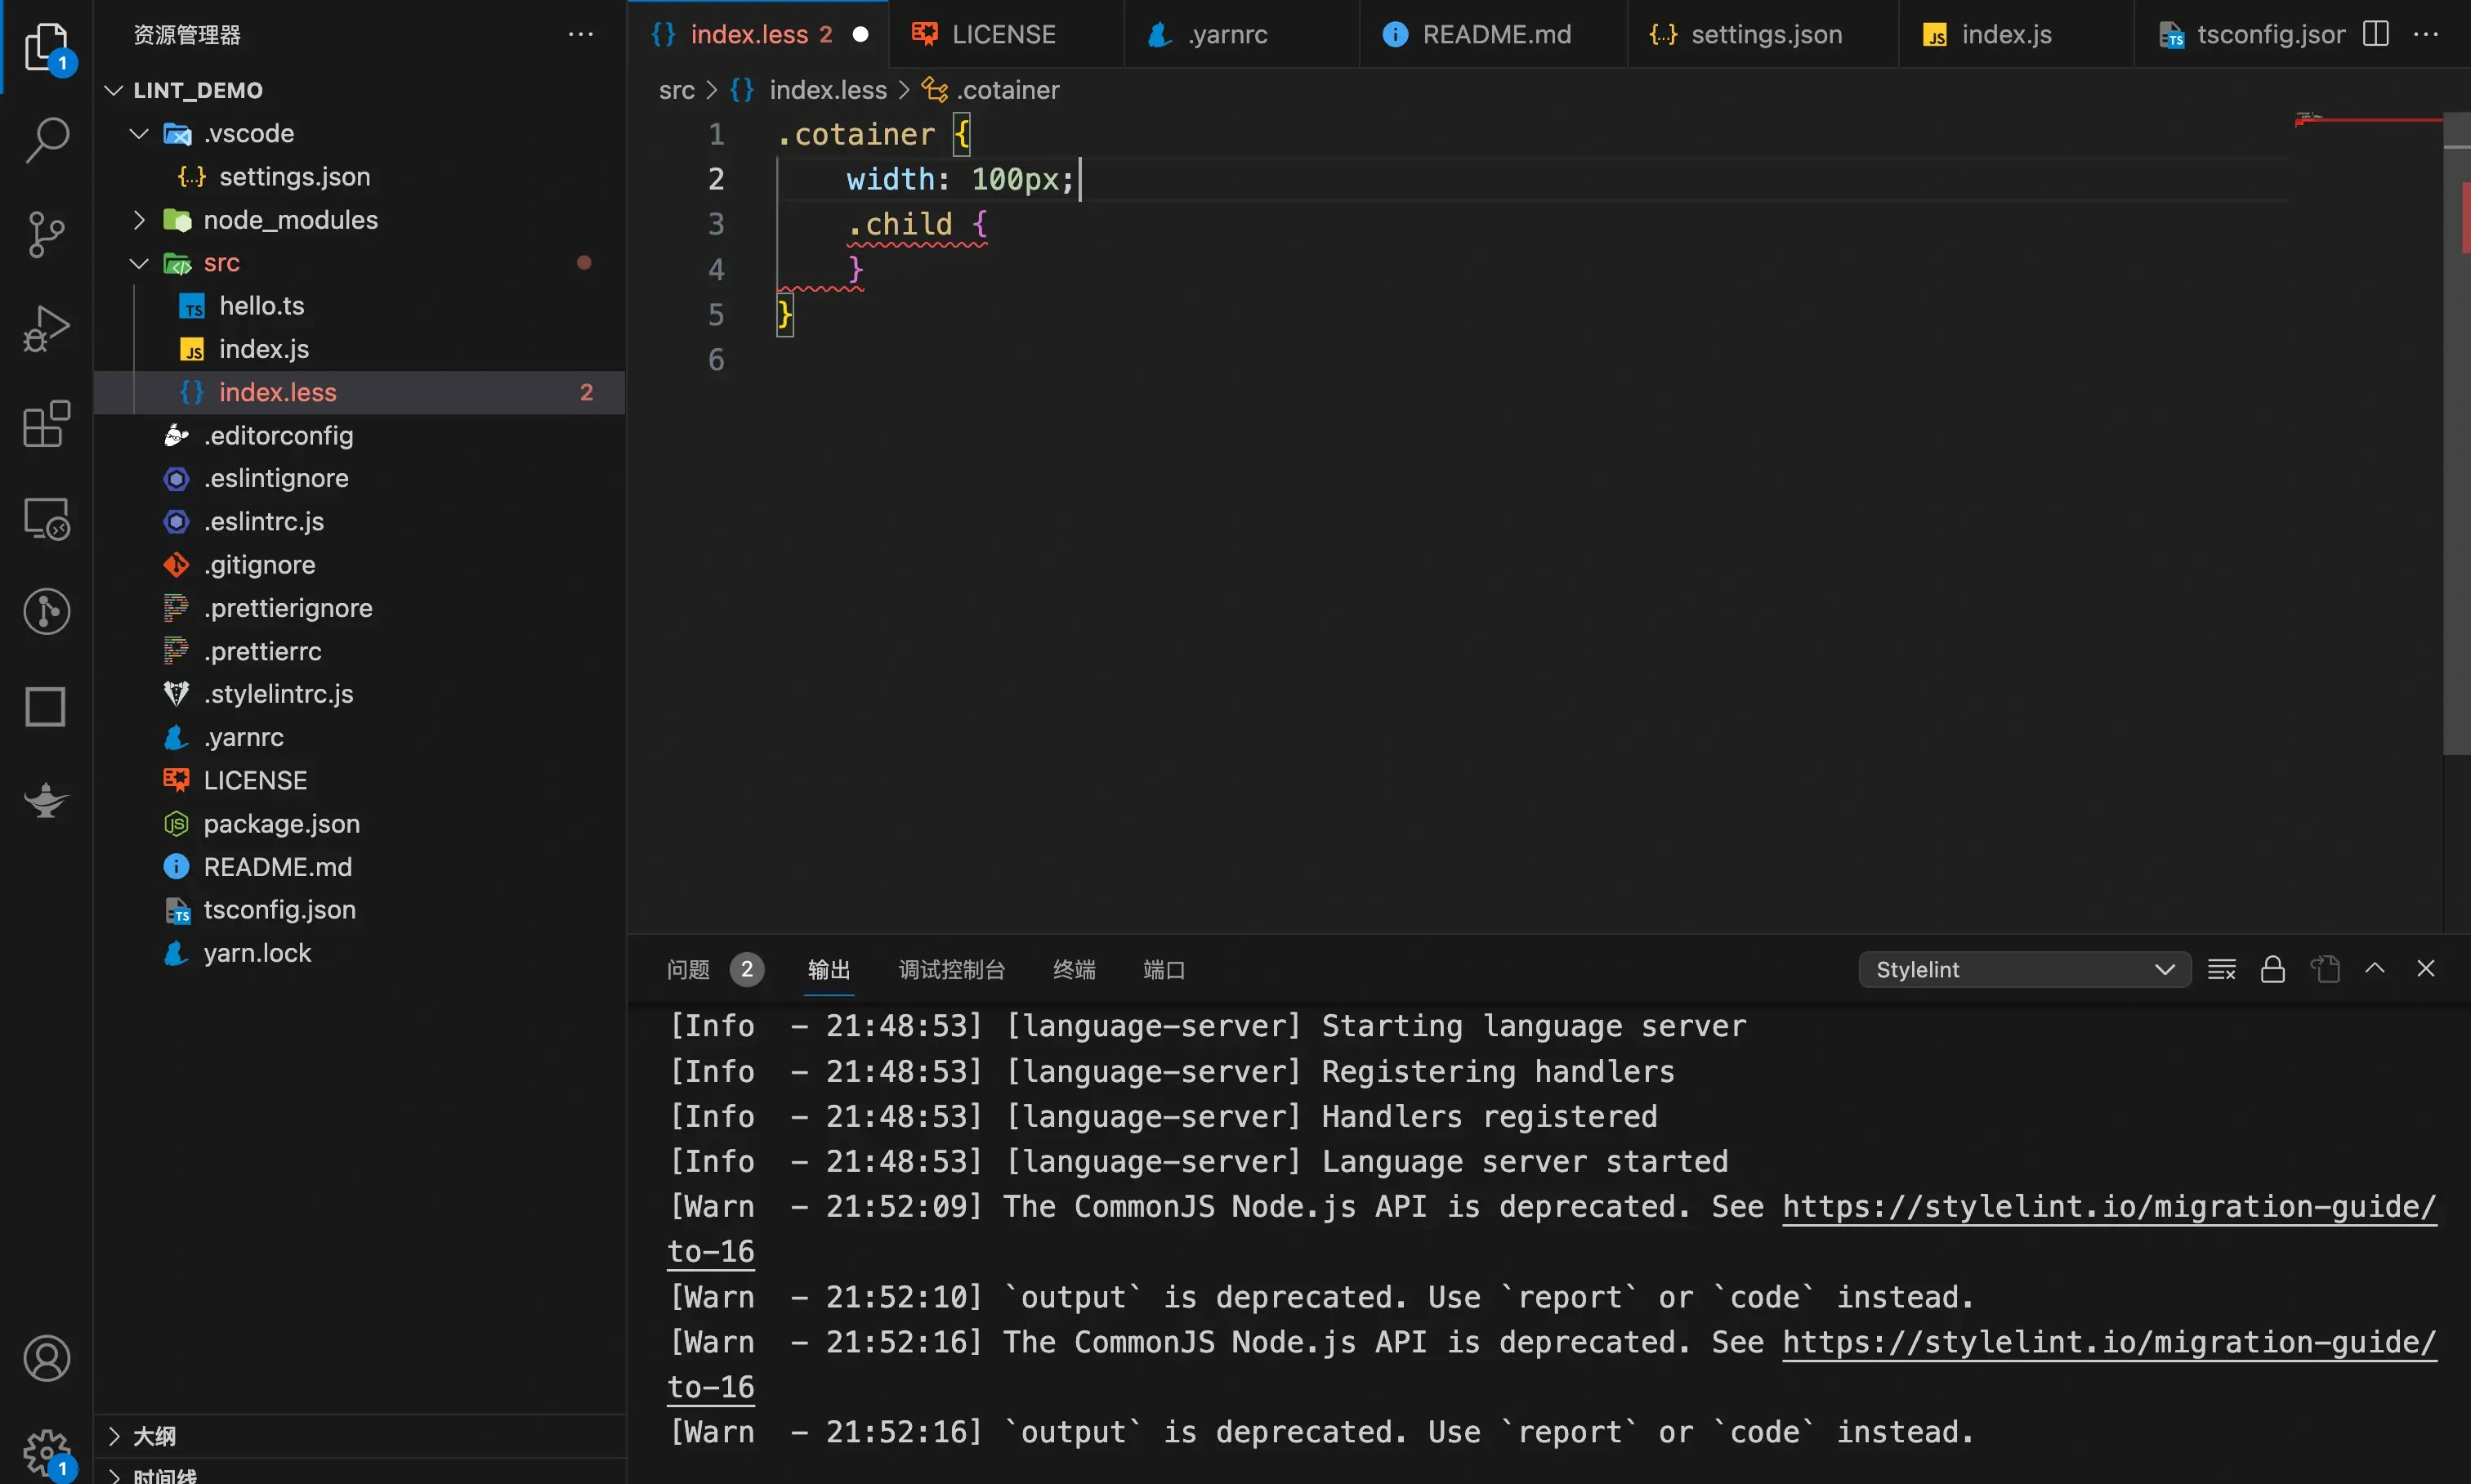Viewport: 2471px width, 1484px height.
Task: Open Run and Debug view
Action: (46, 328)
